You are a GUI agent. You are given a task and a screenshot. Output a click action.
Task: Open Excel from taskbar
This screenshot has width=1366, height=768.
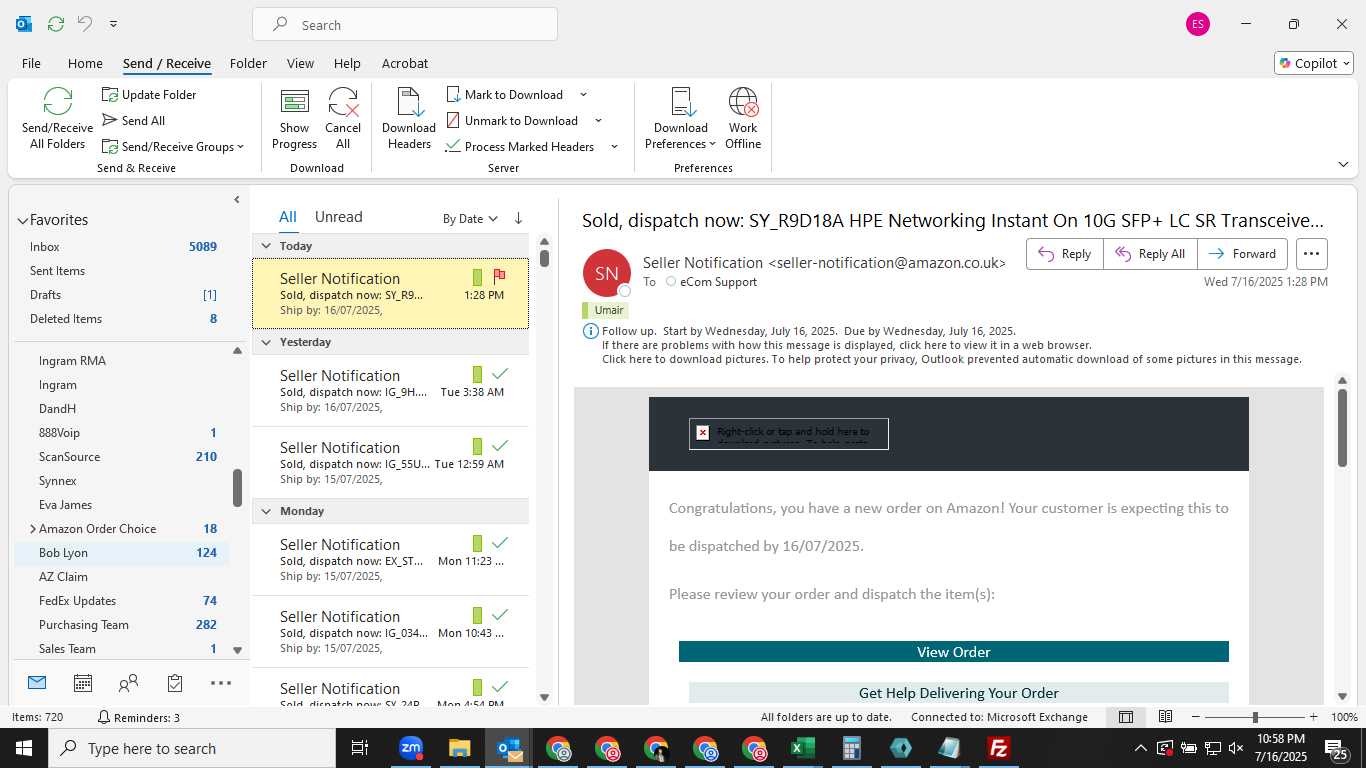(803, 748)
